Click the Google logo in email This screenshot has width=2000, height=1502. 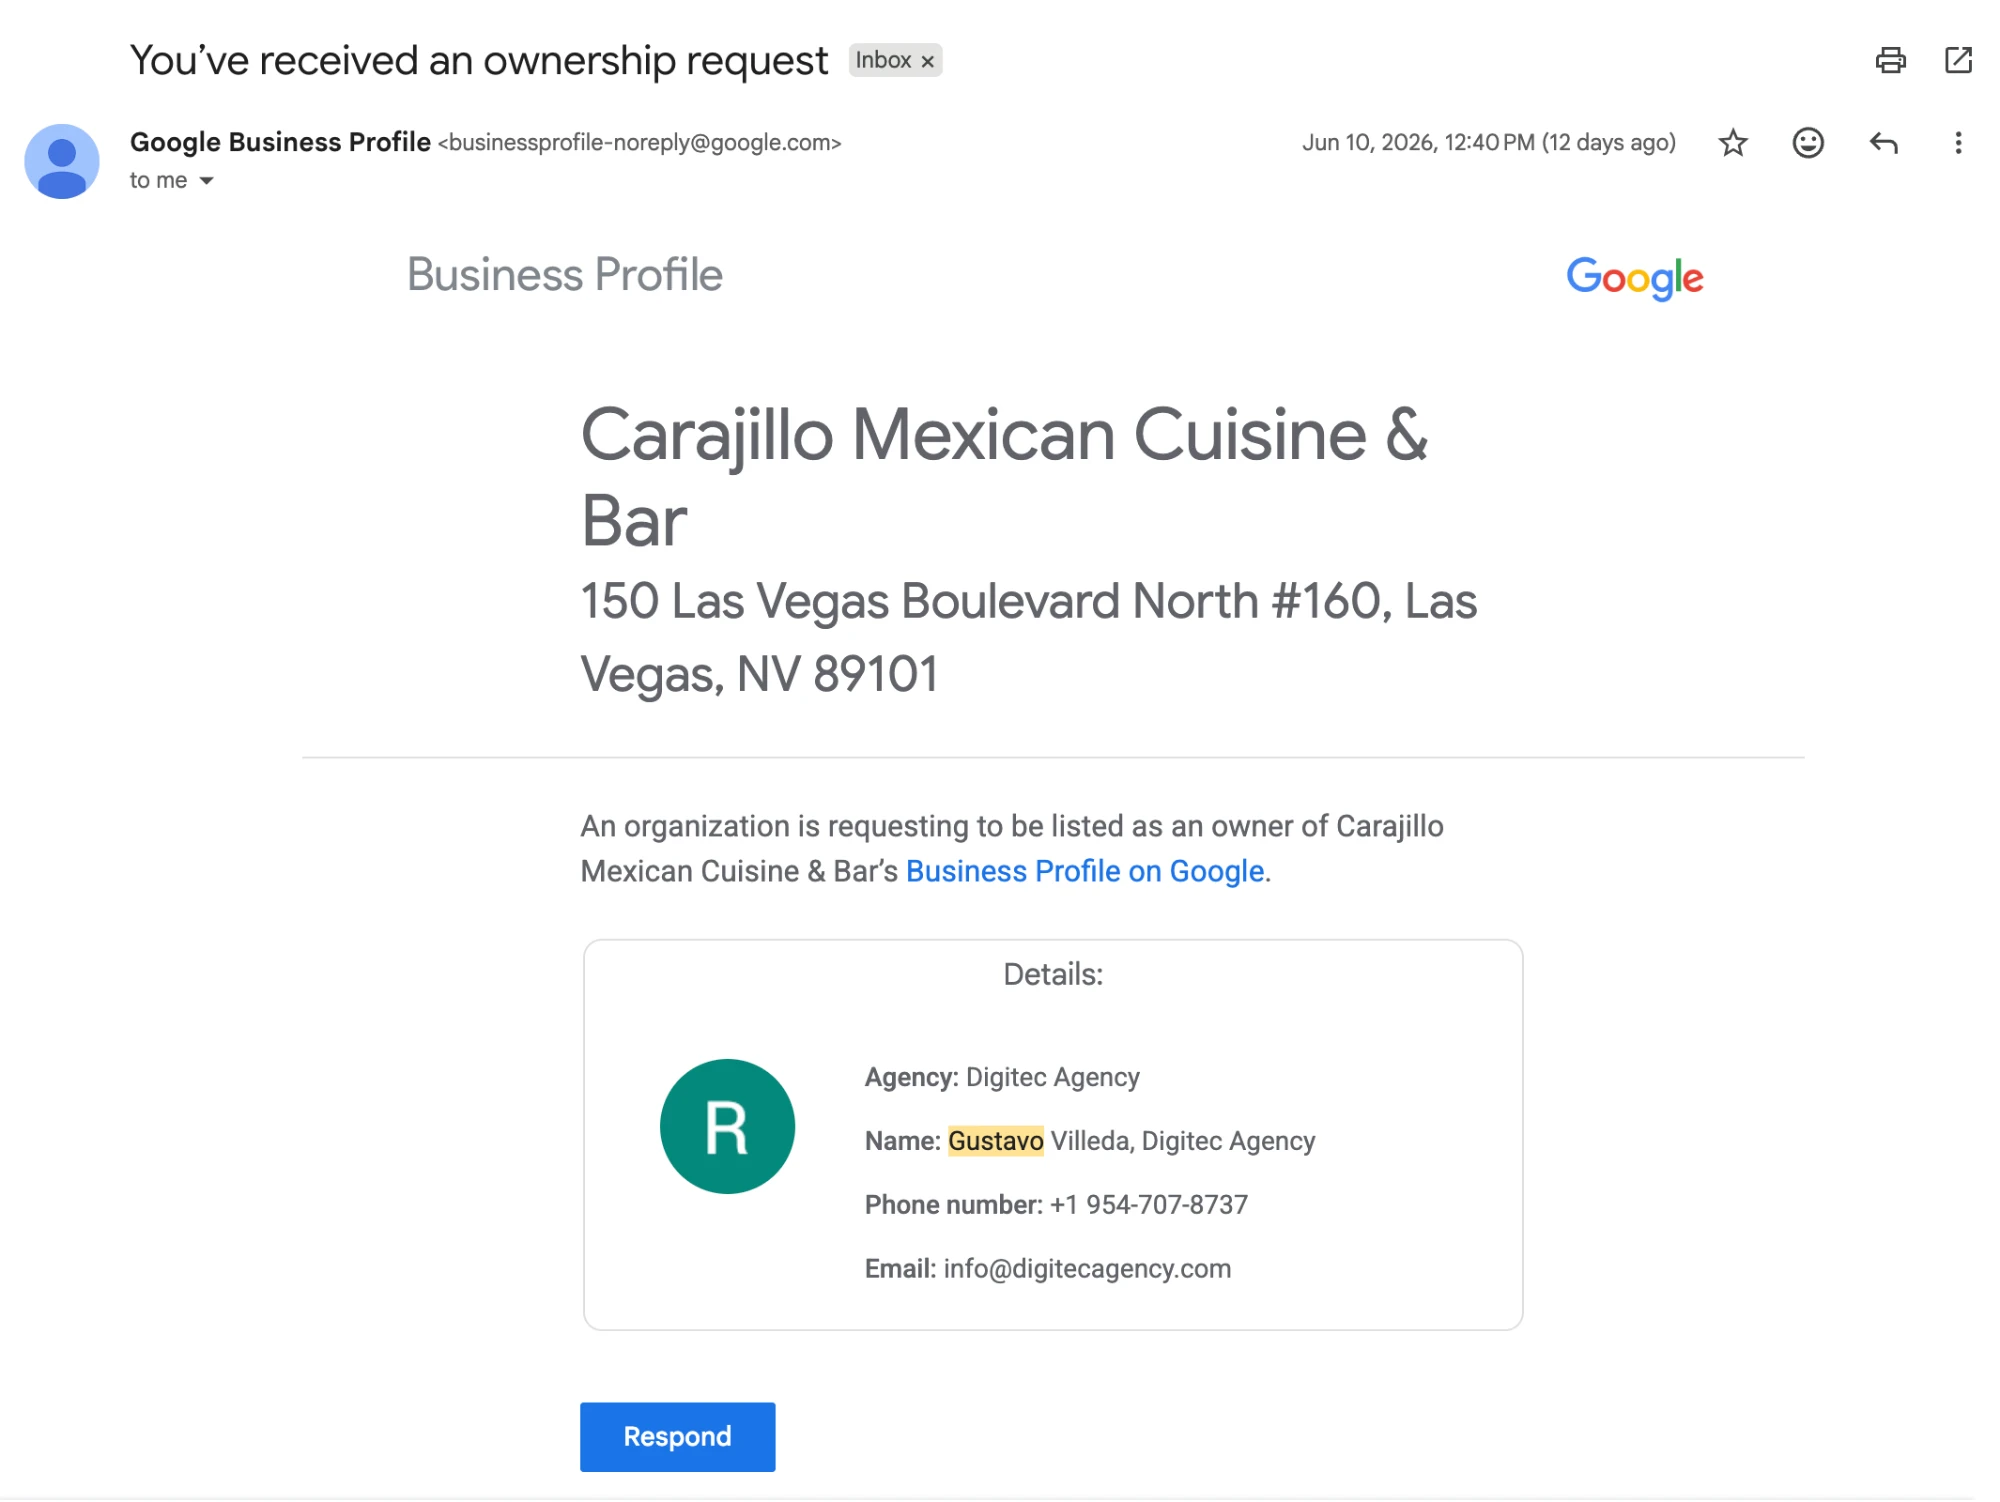click(1634, 277)
